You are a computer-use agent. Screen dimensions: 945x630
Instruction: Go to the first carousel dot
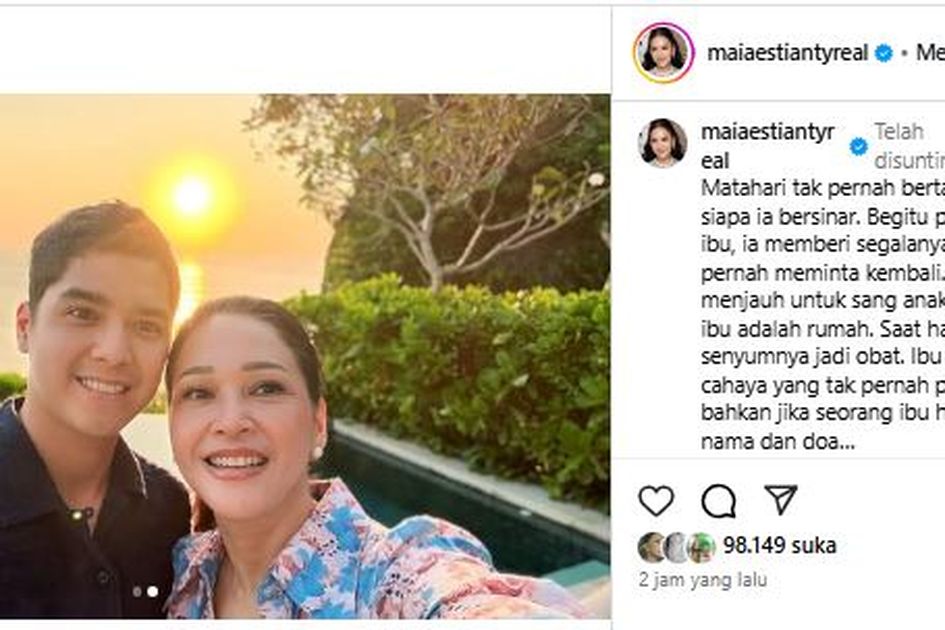click(137, 591)
